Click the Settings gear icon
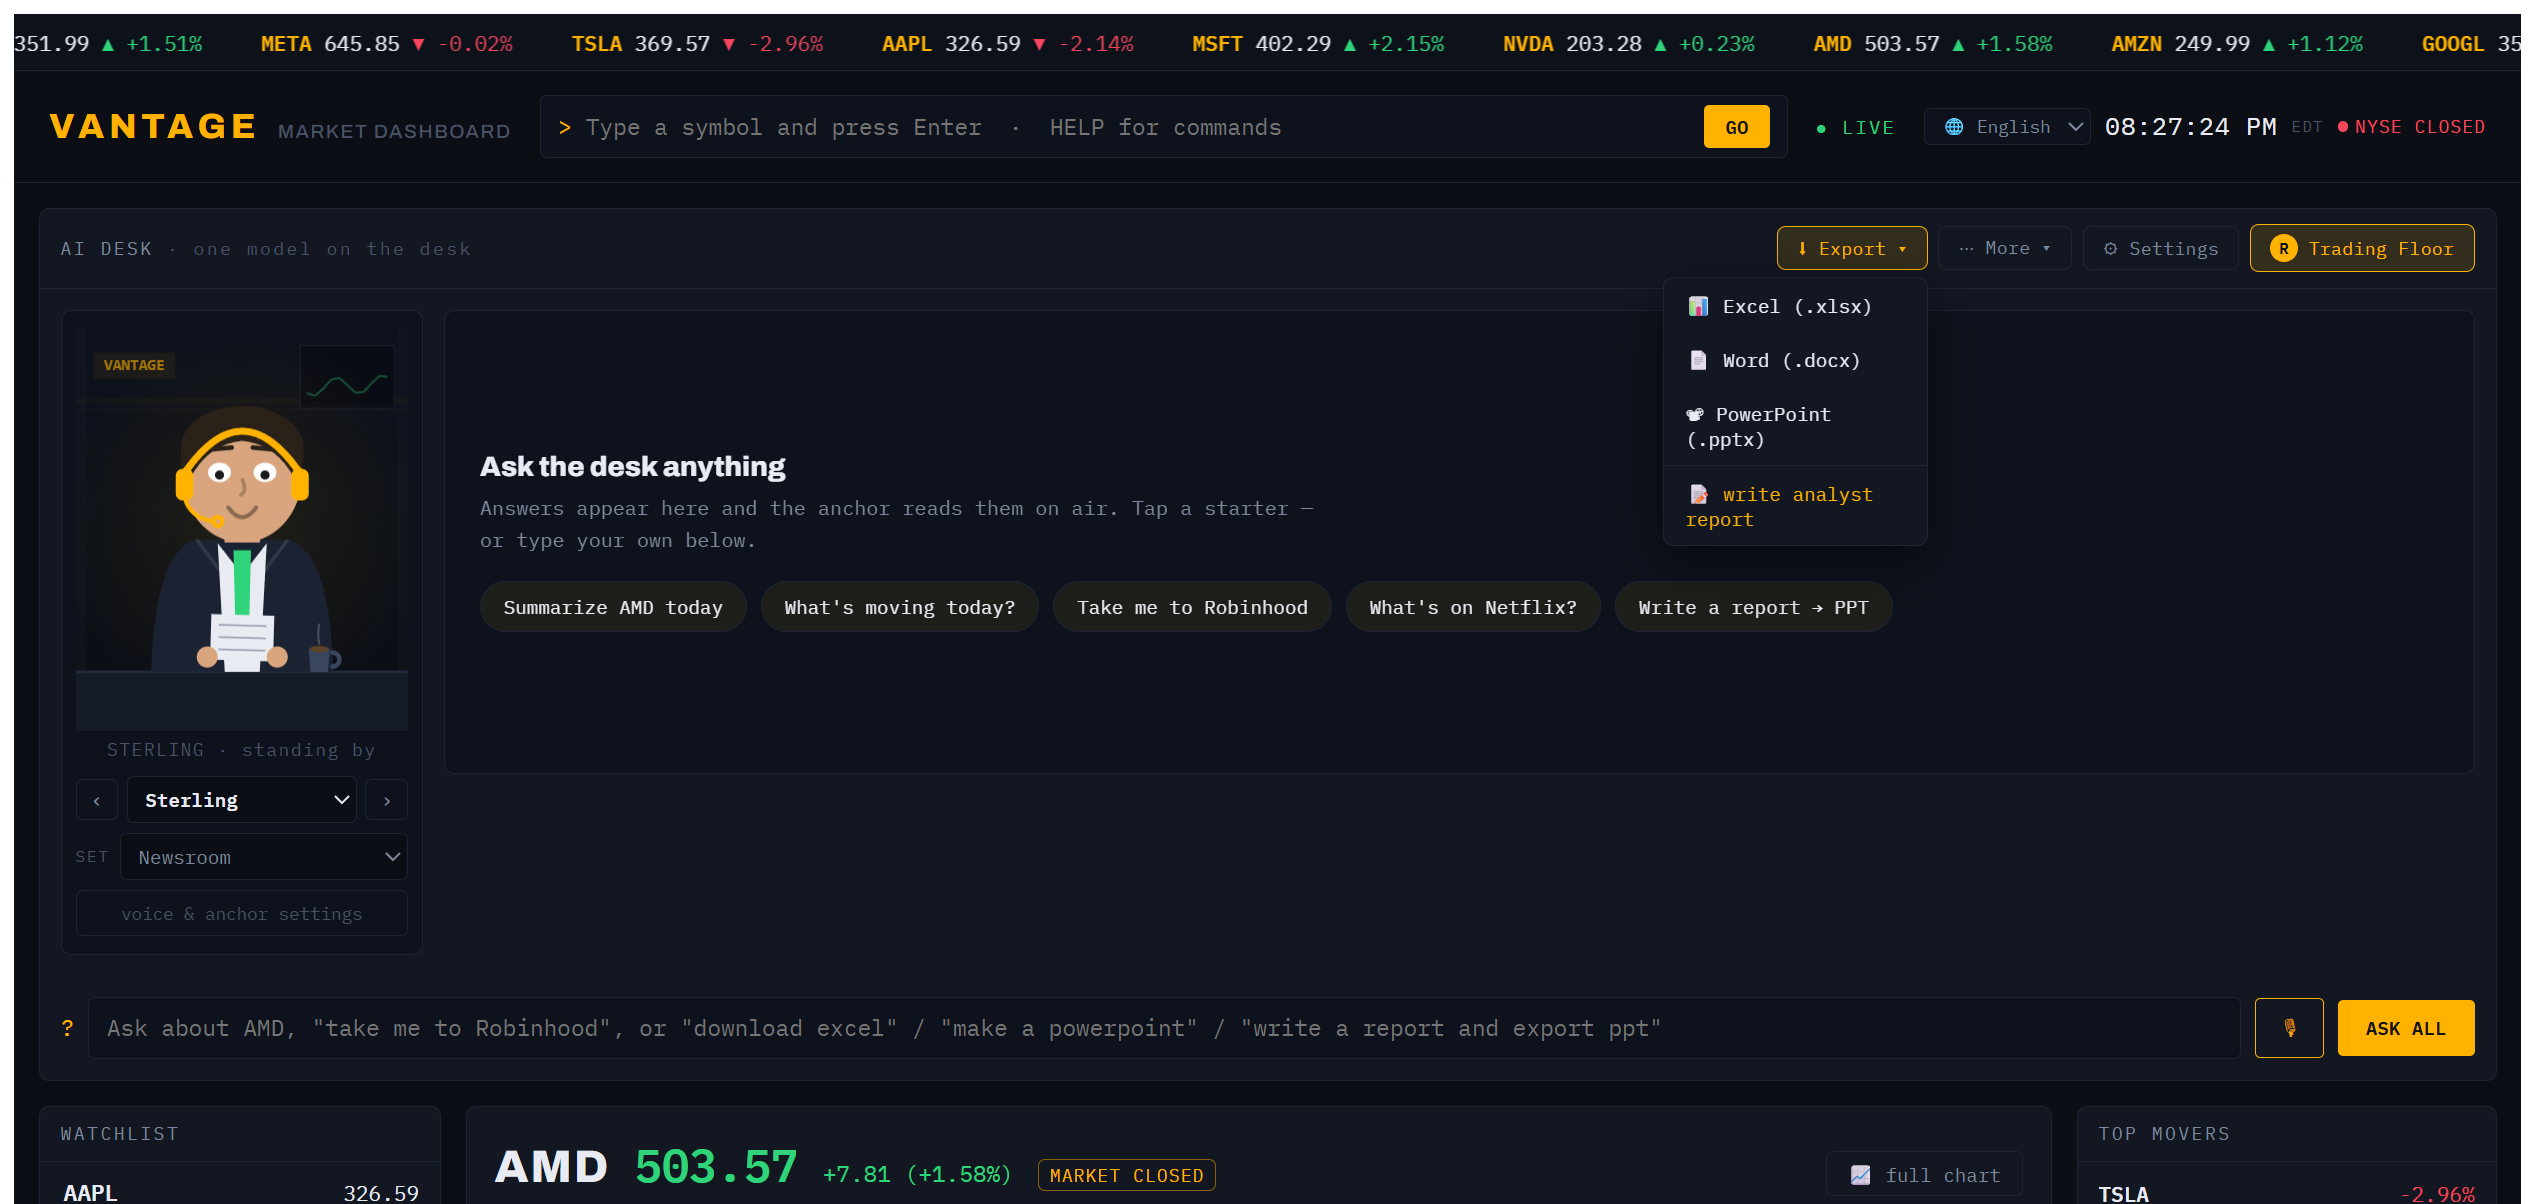2529x1204 pixels. click(2110, 249)
